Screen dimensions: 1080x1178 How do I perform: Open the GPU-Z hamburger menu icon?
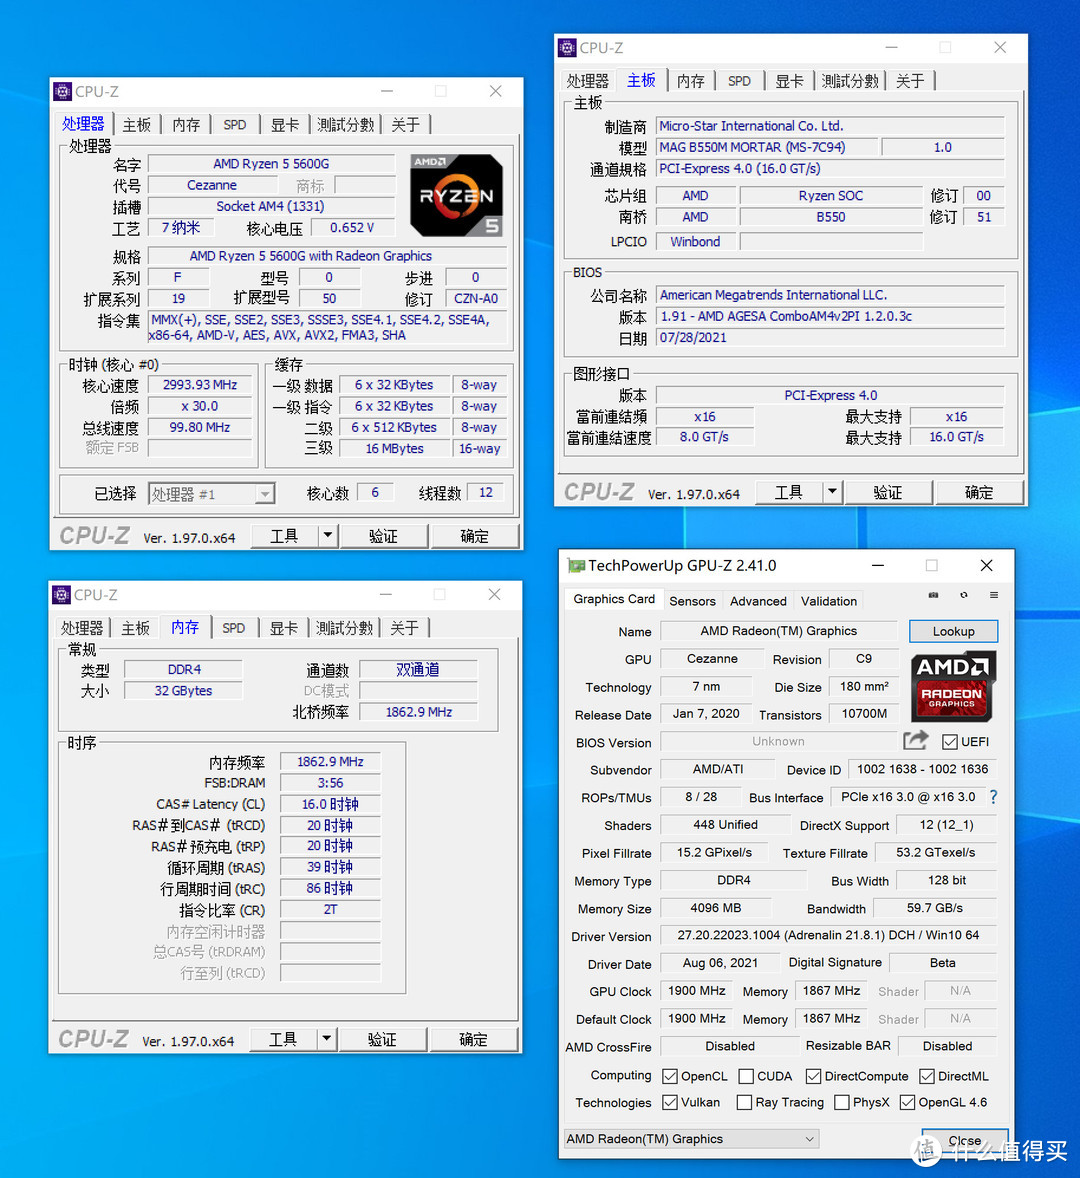[994, 595]
